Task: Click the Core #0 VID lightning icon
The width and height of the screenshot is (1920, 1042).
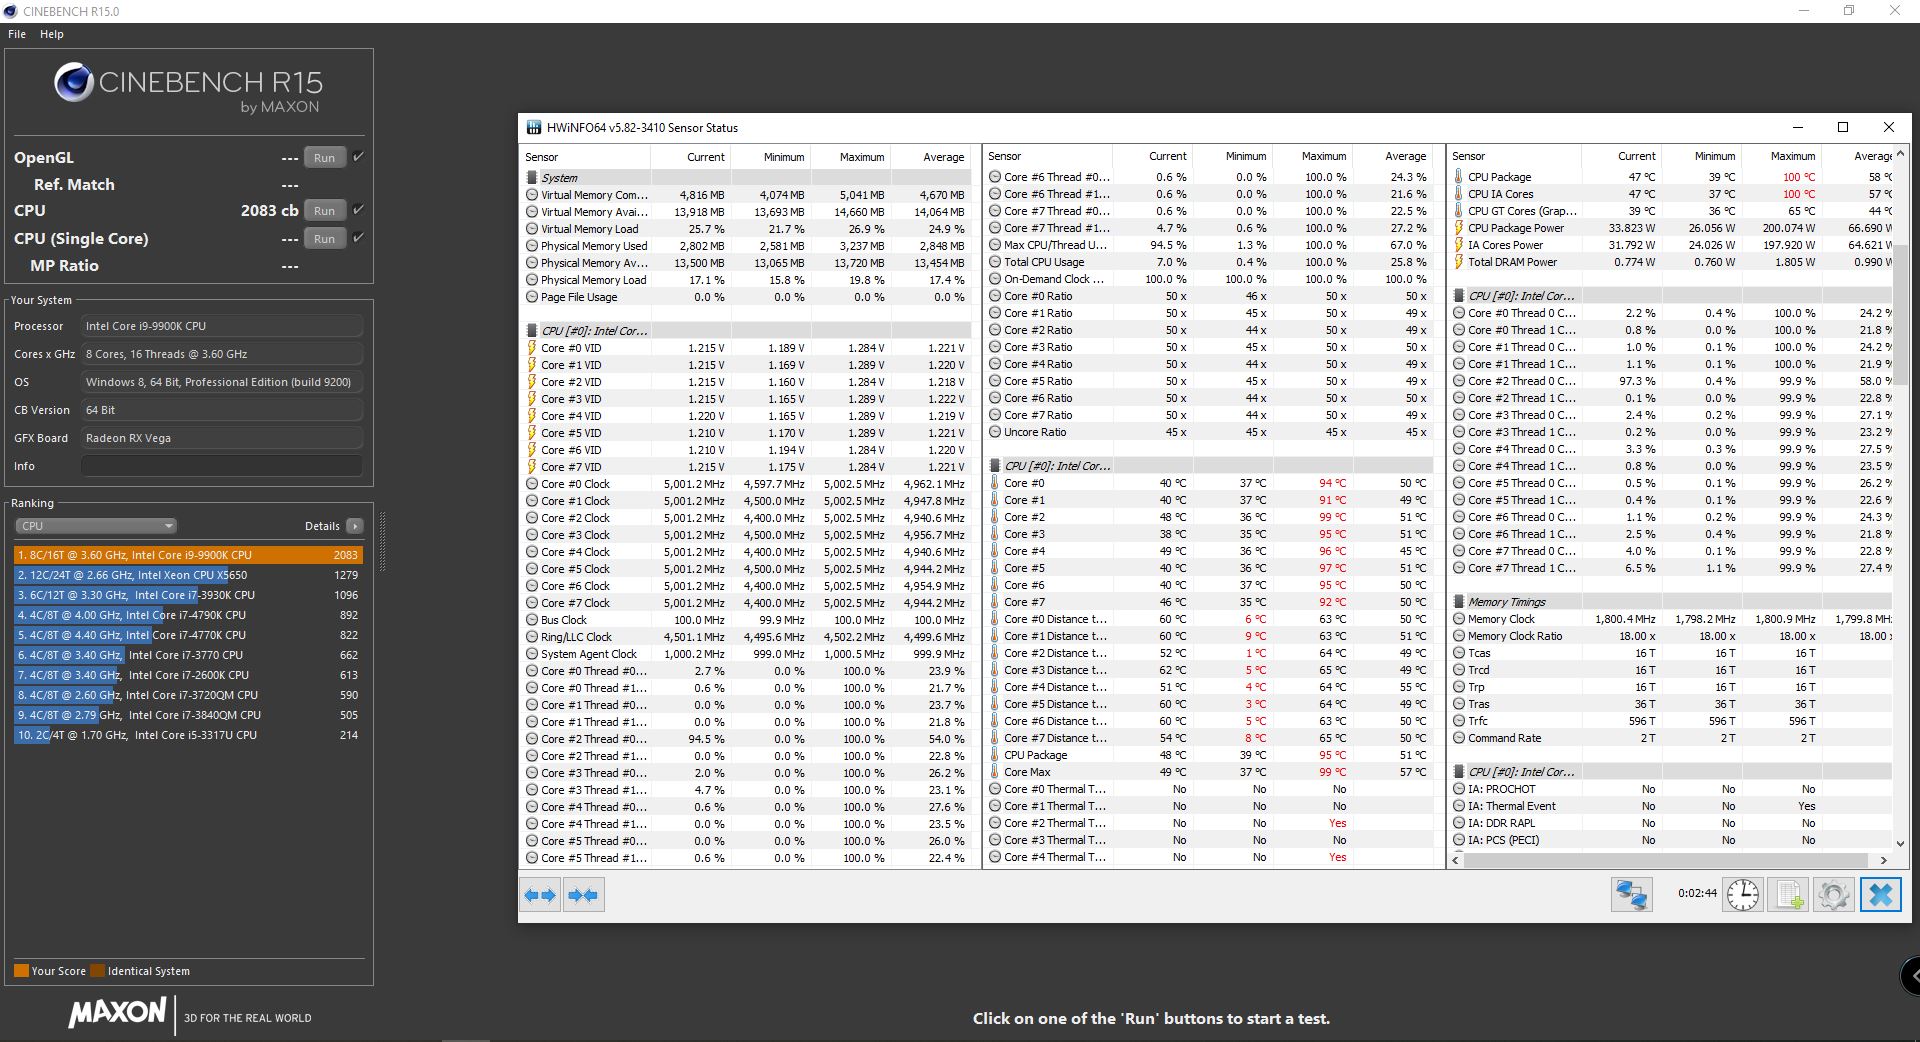Action: coord(532,348)
